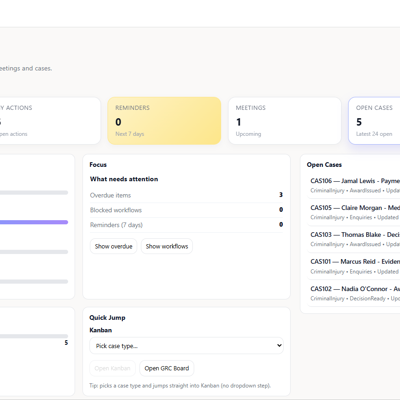Click the Kanban label
400x400 pixels.
pos(101,330)
